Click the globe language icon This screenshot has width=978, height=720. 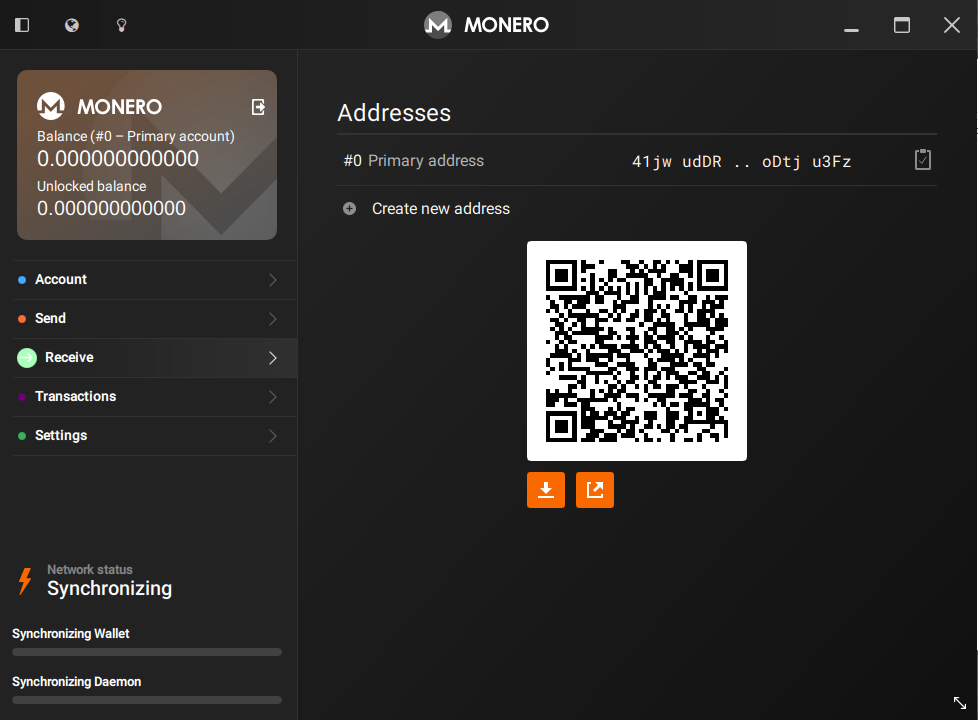coord(72,25)
